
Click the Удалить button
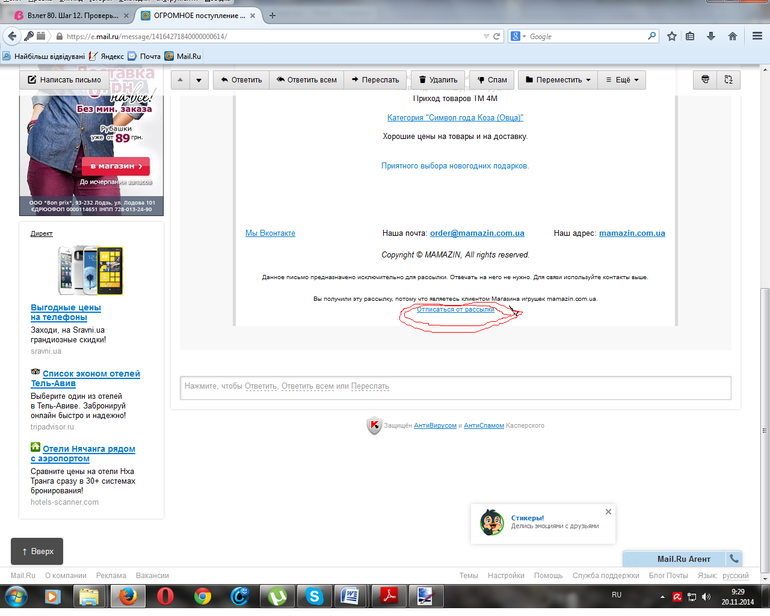pyautogui.click(x=436, y=80)
